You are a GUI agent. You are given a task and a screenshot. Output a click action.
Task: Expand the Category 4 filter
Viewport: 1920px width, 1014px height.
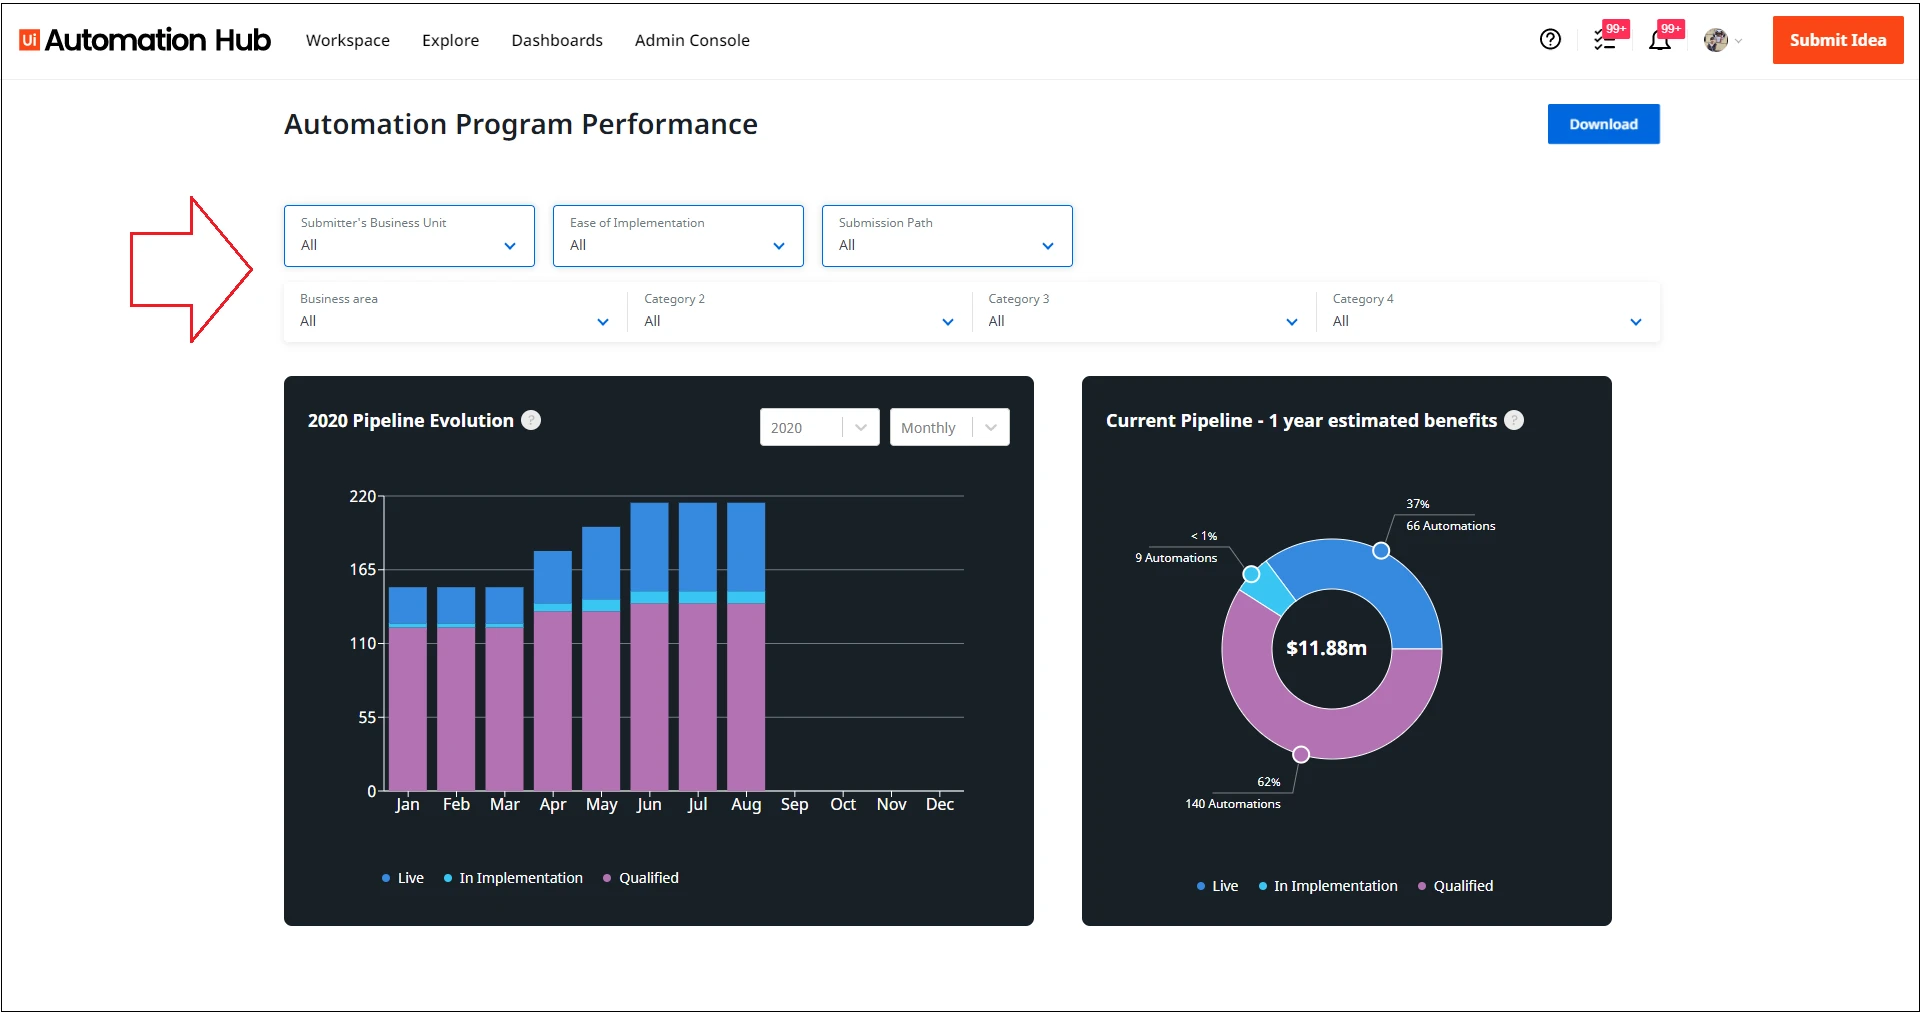(1487, 311)
